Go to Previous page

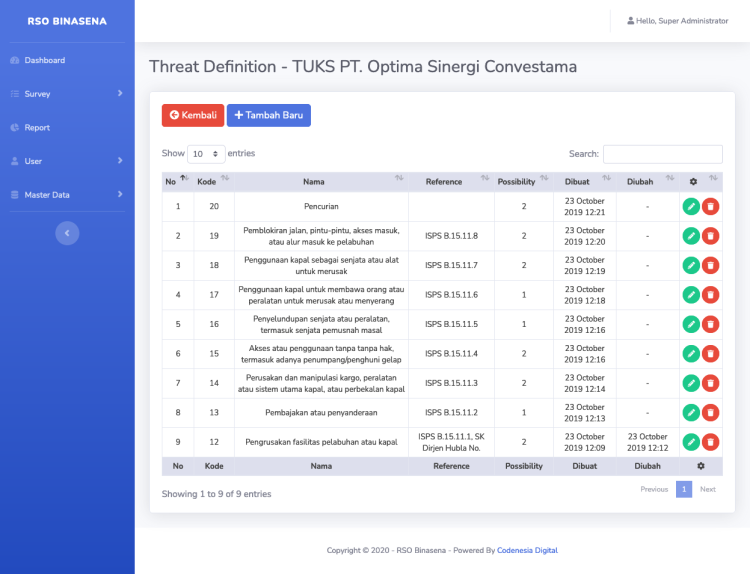tap(654, 489)
